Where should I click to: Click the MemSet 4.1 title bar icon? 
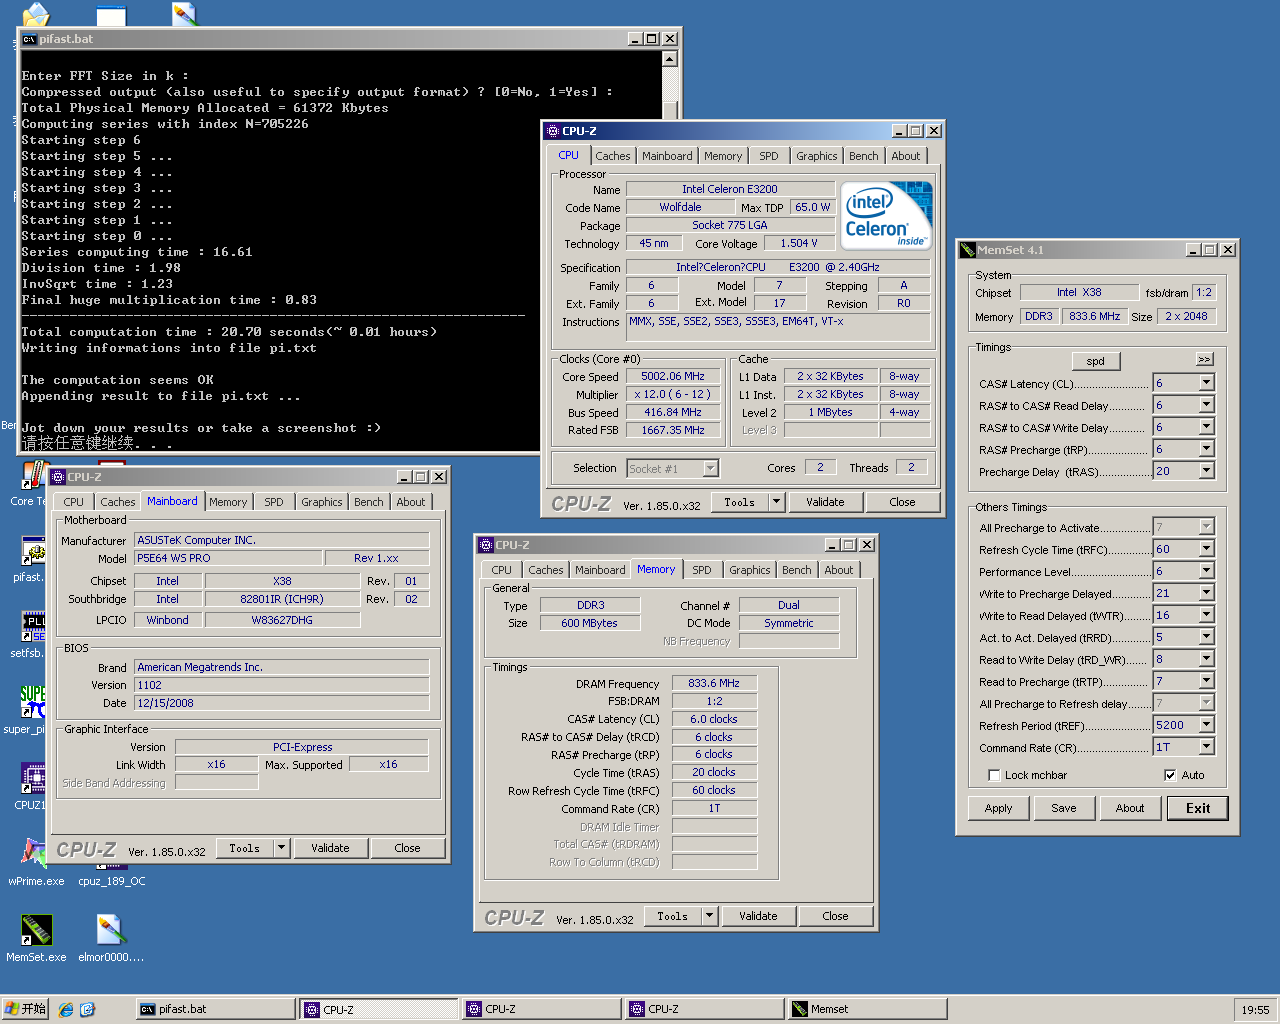pos(967,250)
